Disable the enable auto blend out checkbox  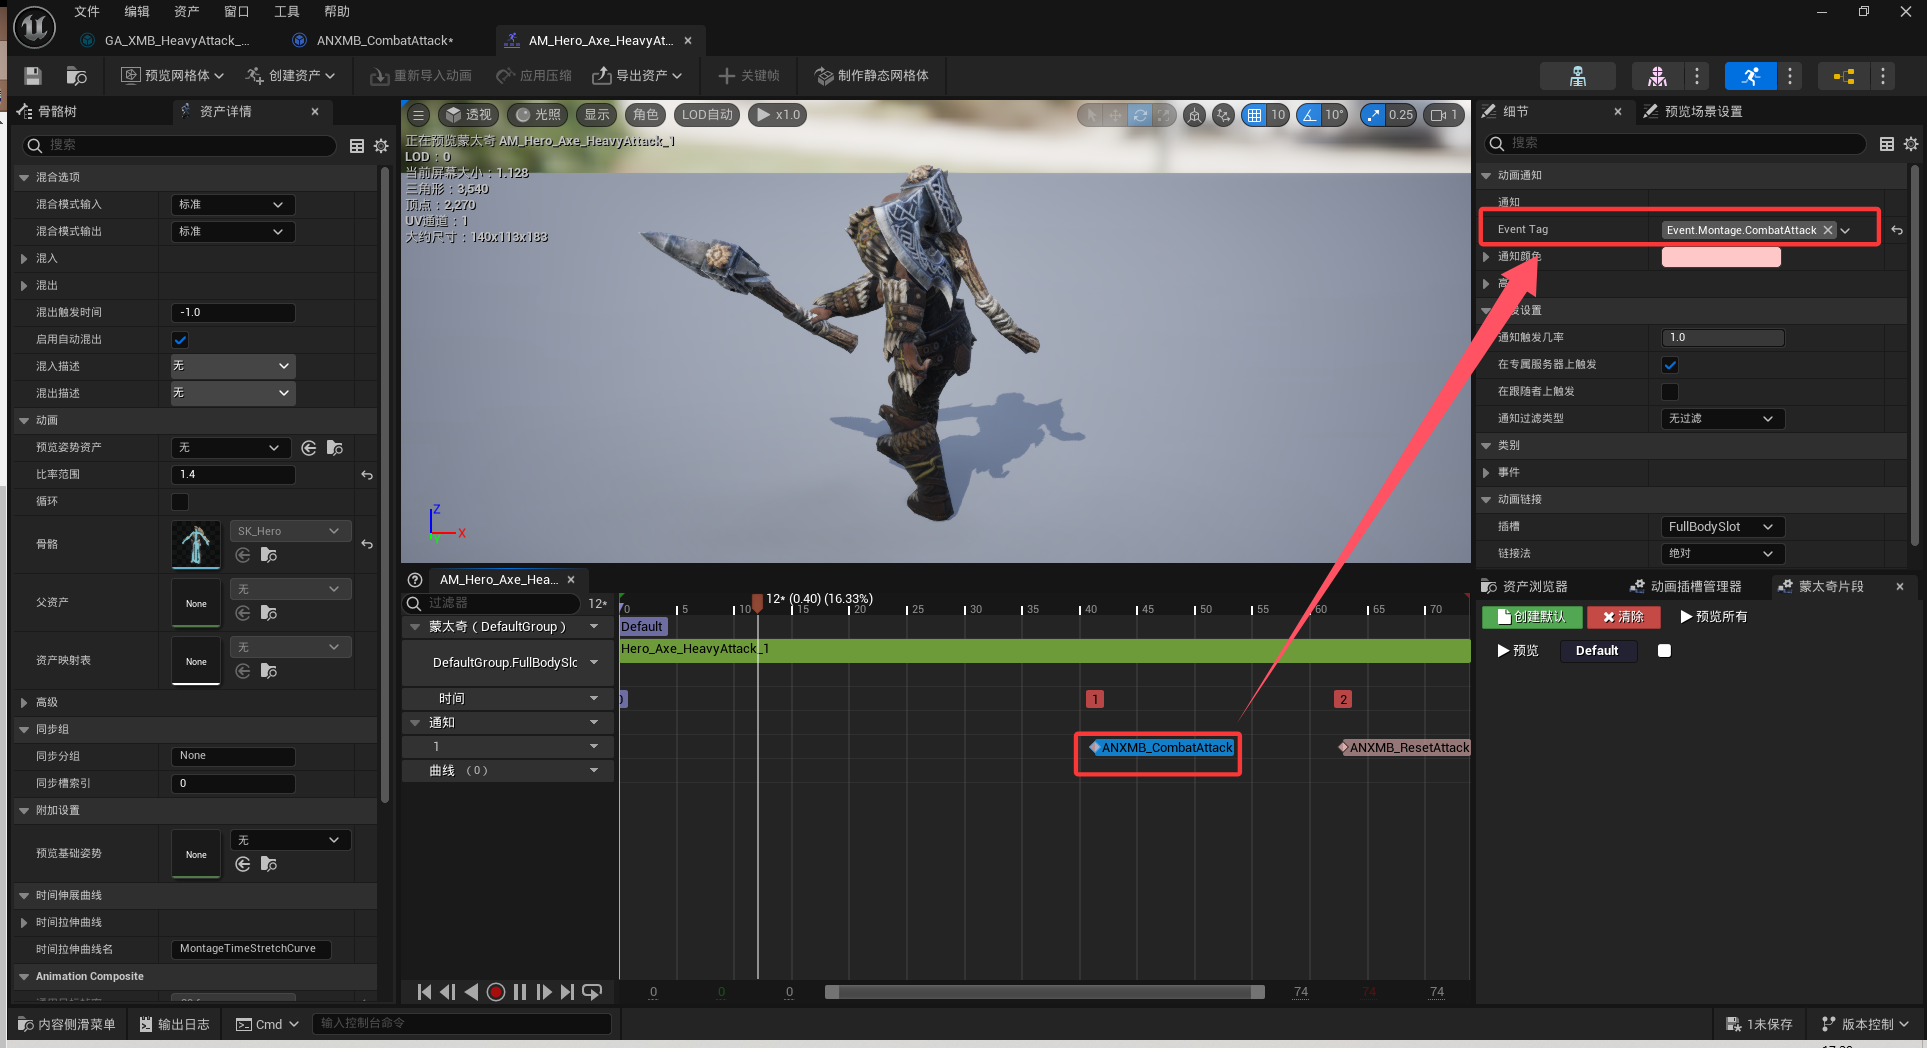pos(180,340)
